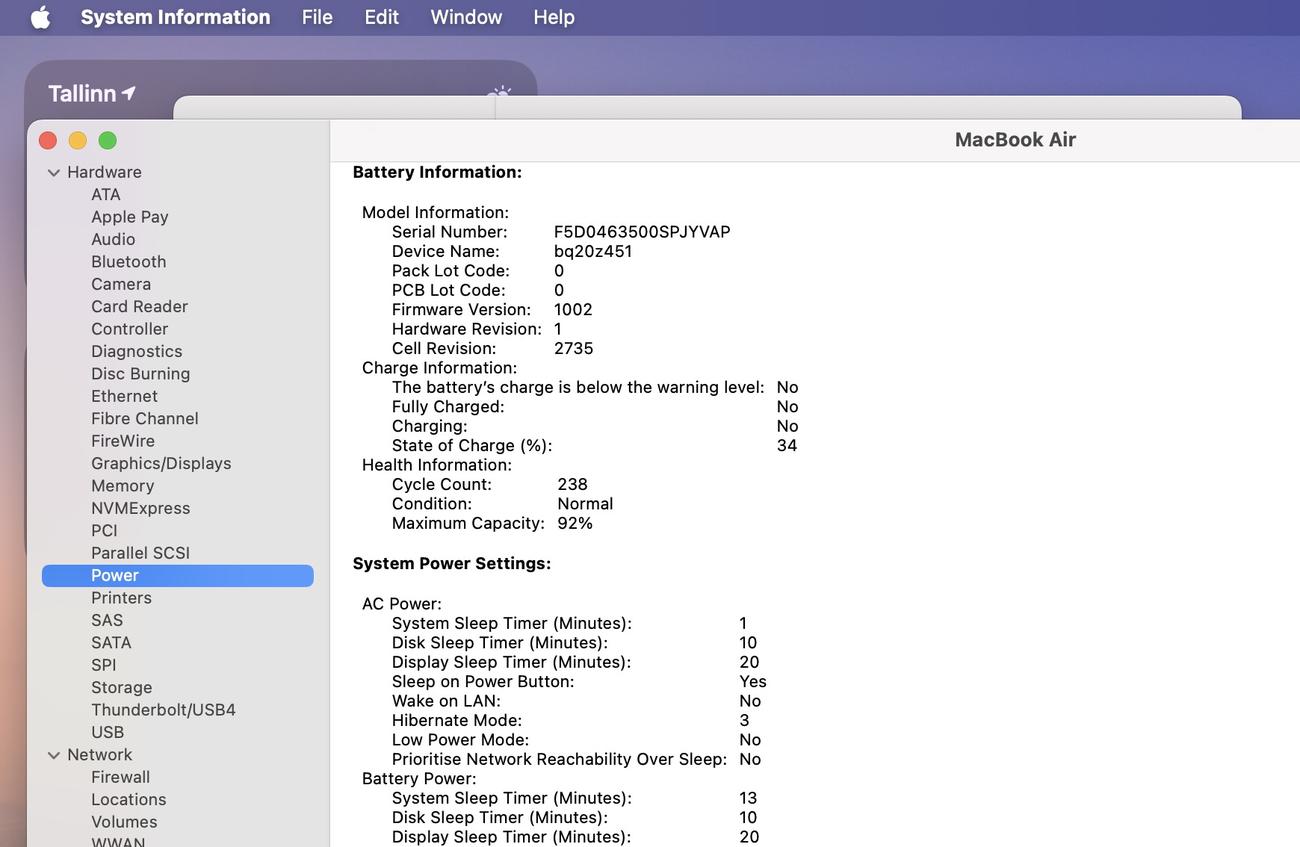Click the Hardware section label
Screen dimensions: 1300x847
point(104,172)
